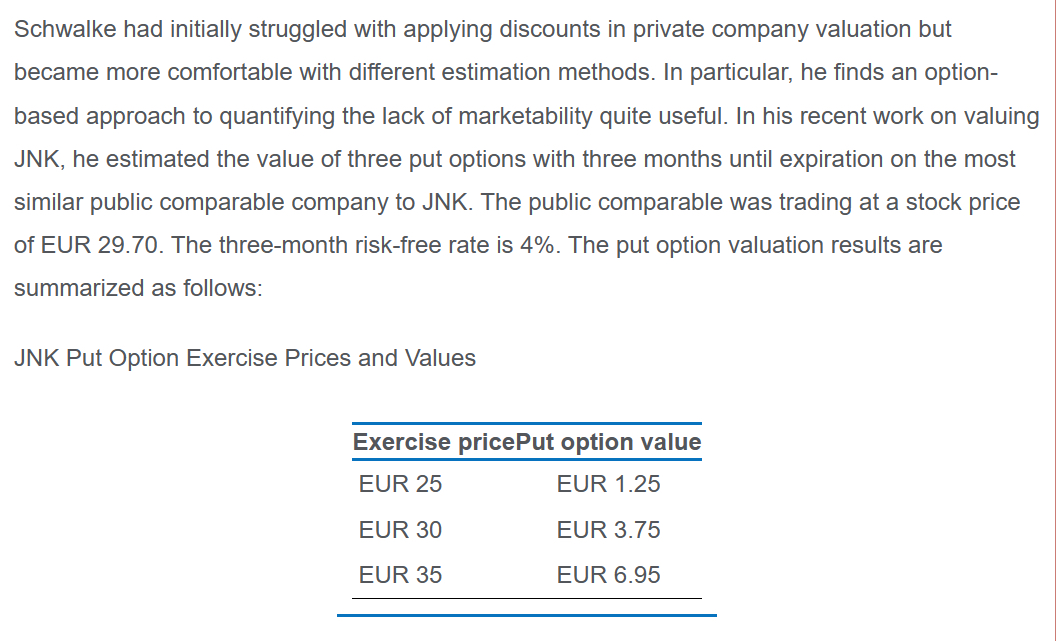Select the EUR 30 exercise price cell
Screen dimensions: 1058x641
[400, 530]
